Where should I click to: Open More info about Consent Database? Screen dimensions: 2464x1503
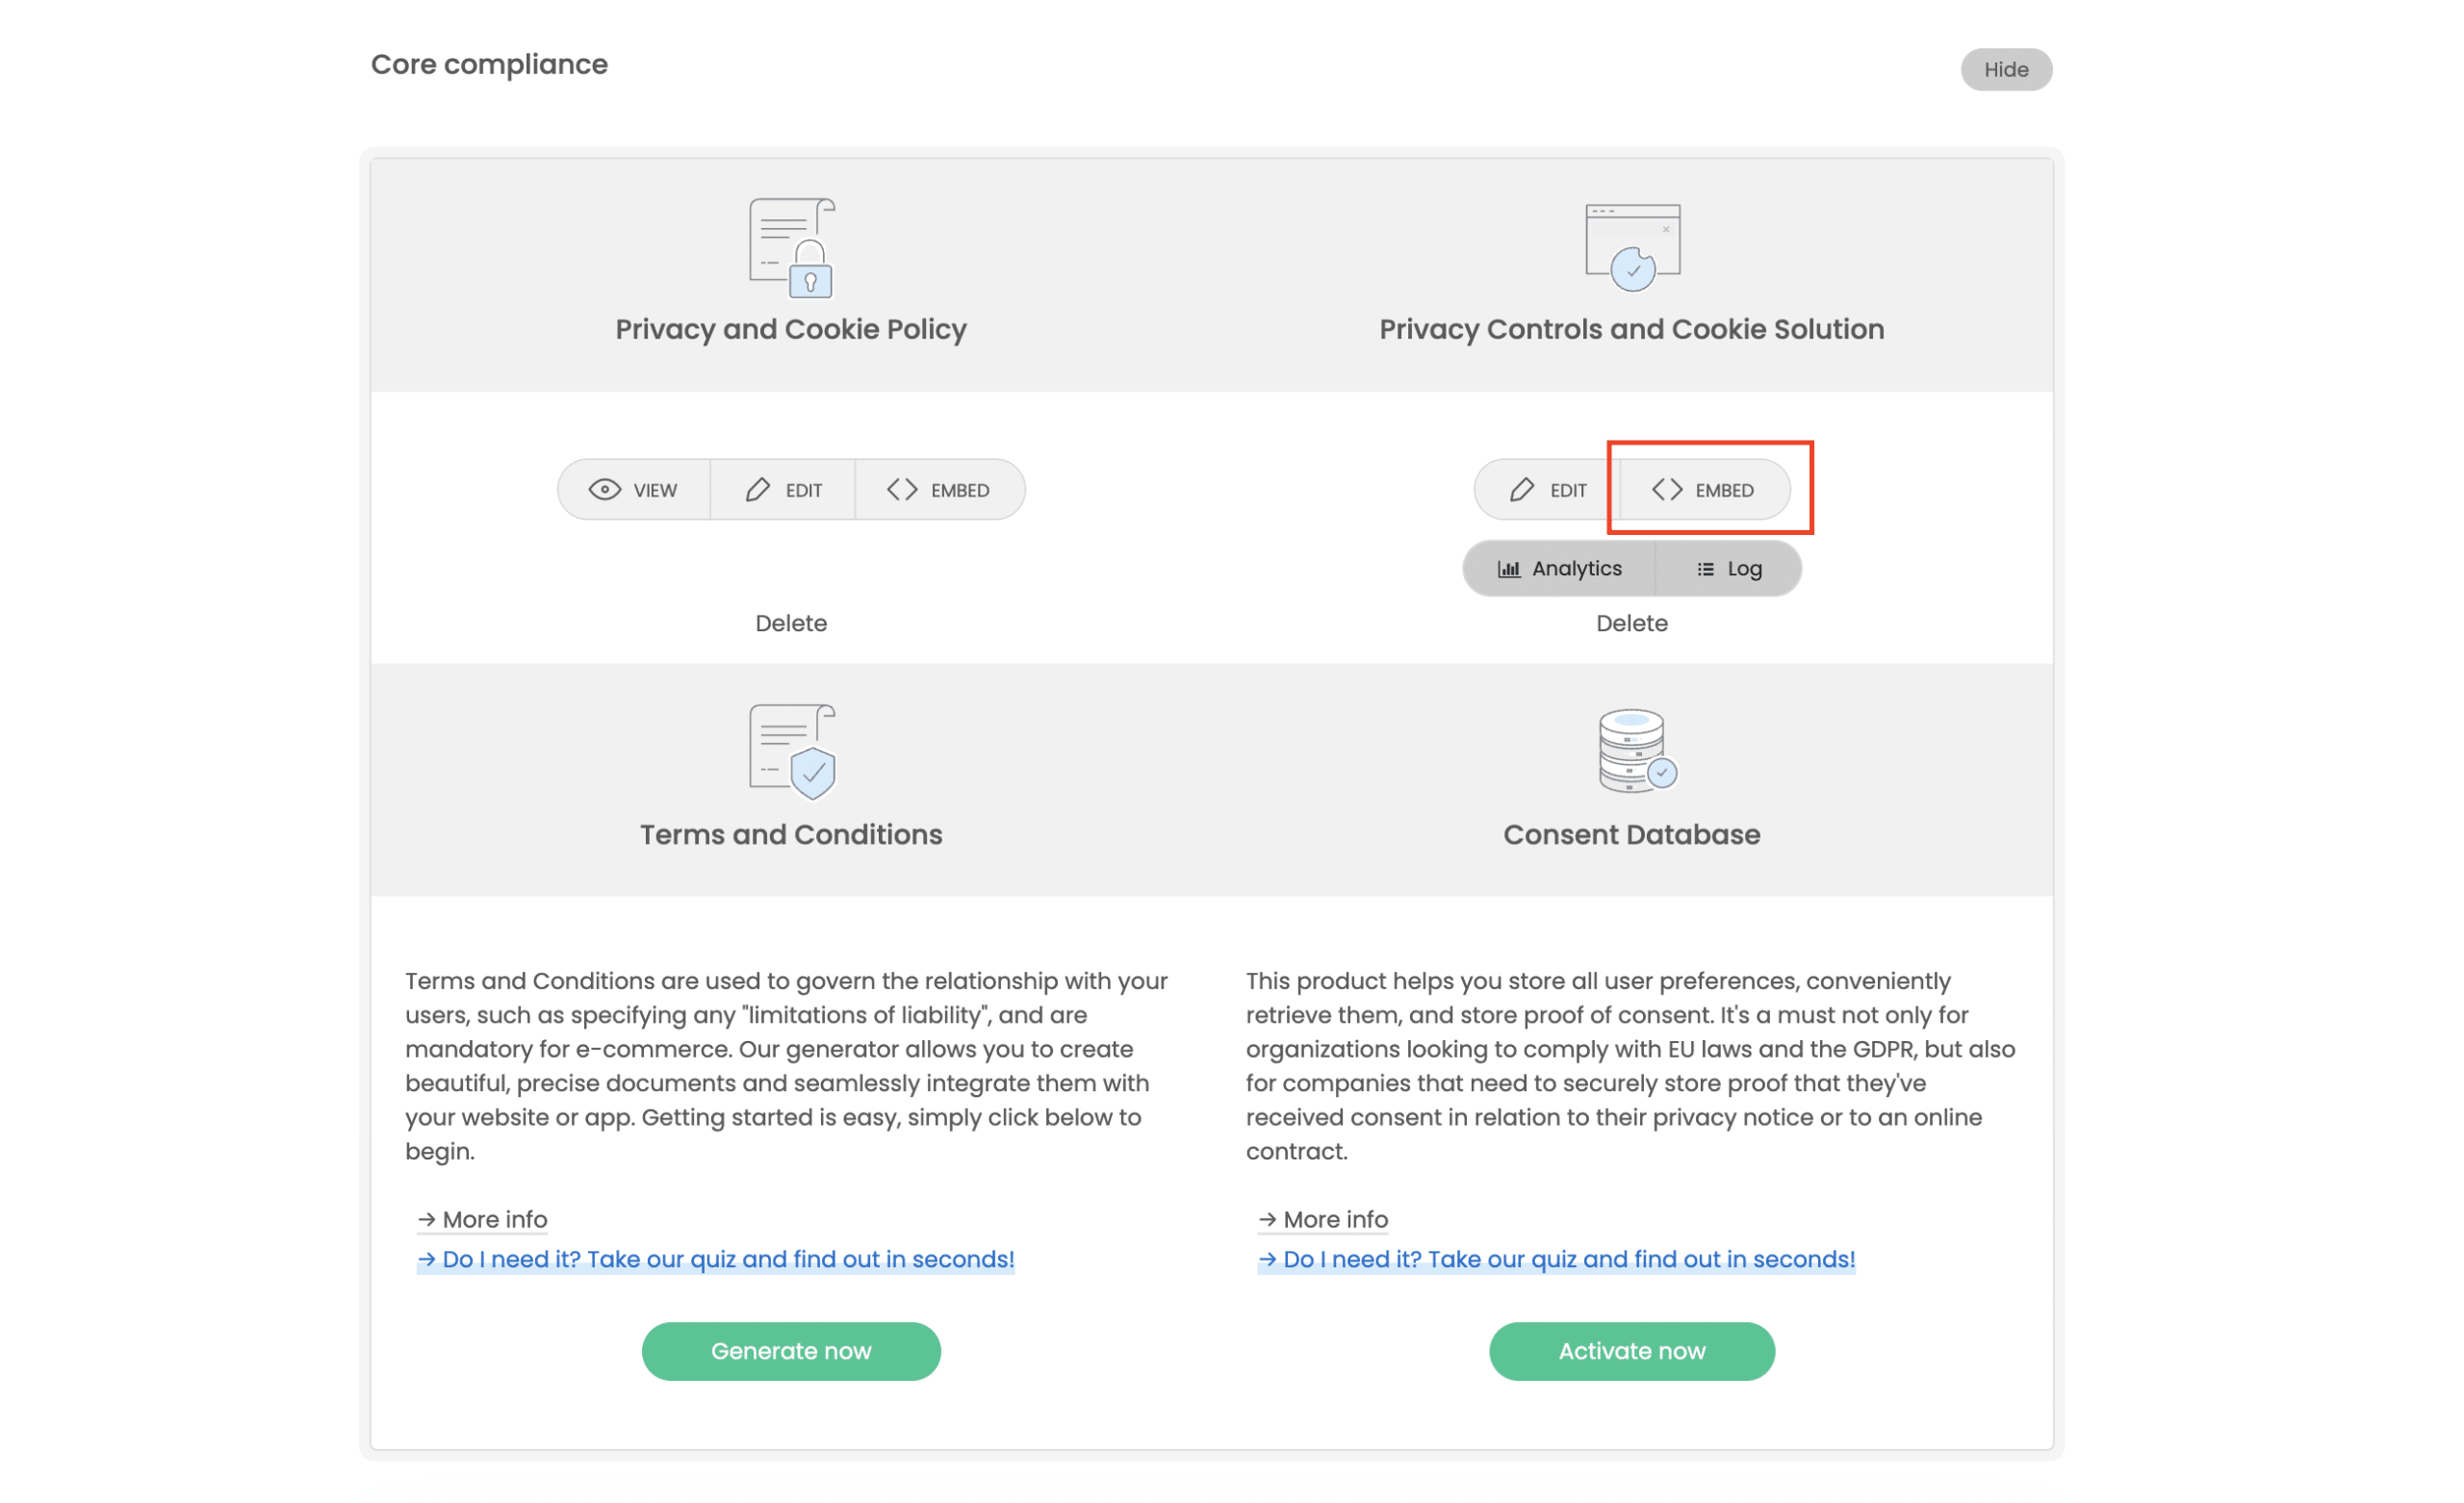pos(1323,1219)
